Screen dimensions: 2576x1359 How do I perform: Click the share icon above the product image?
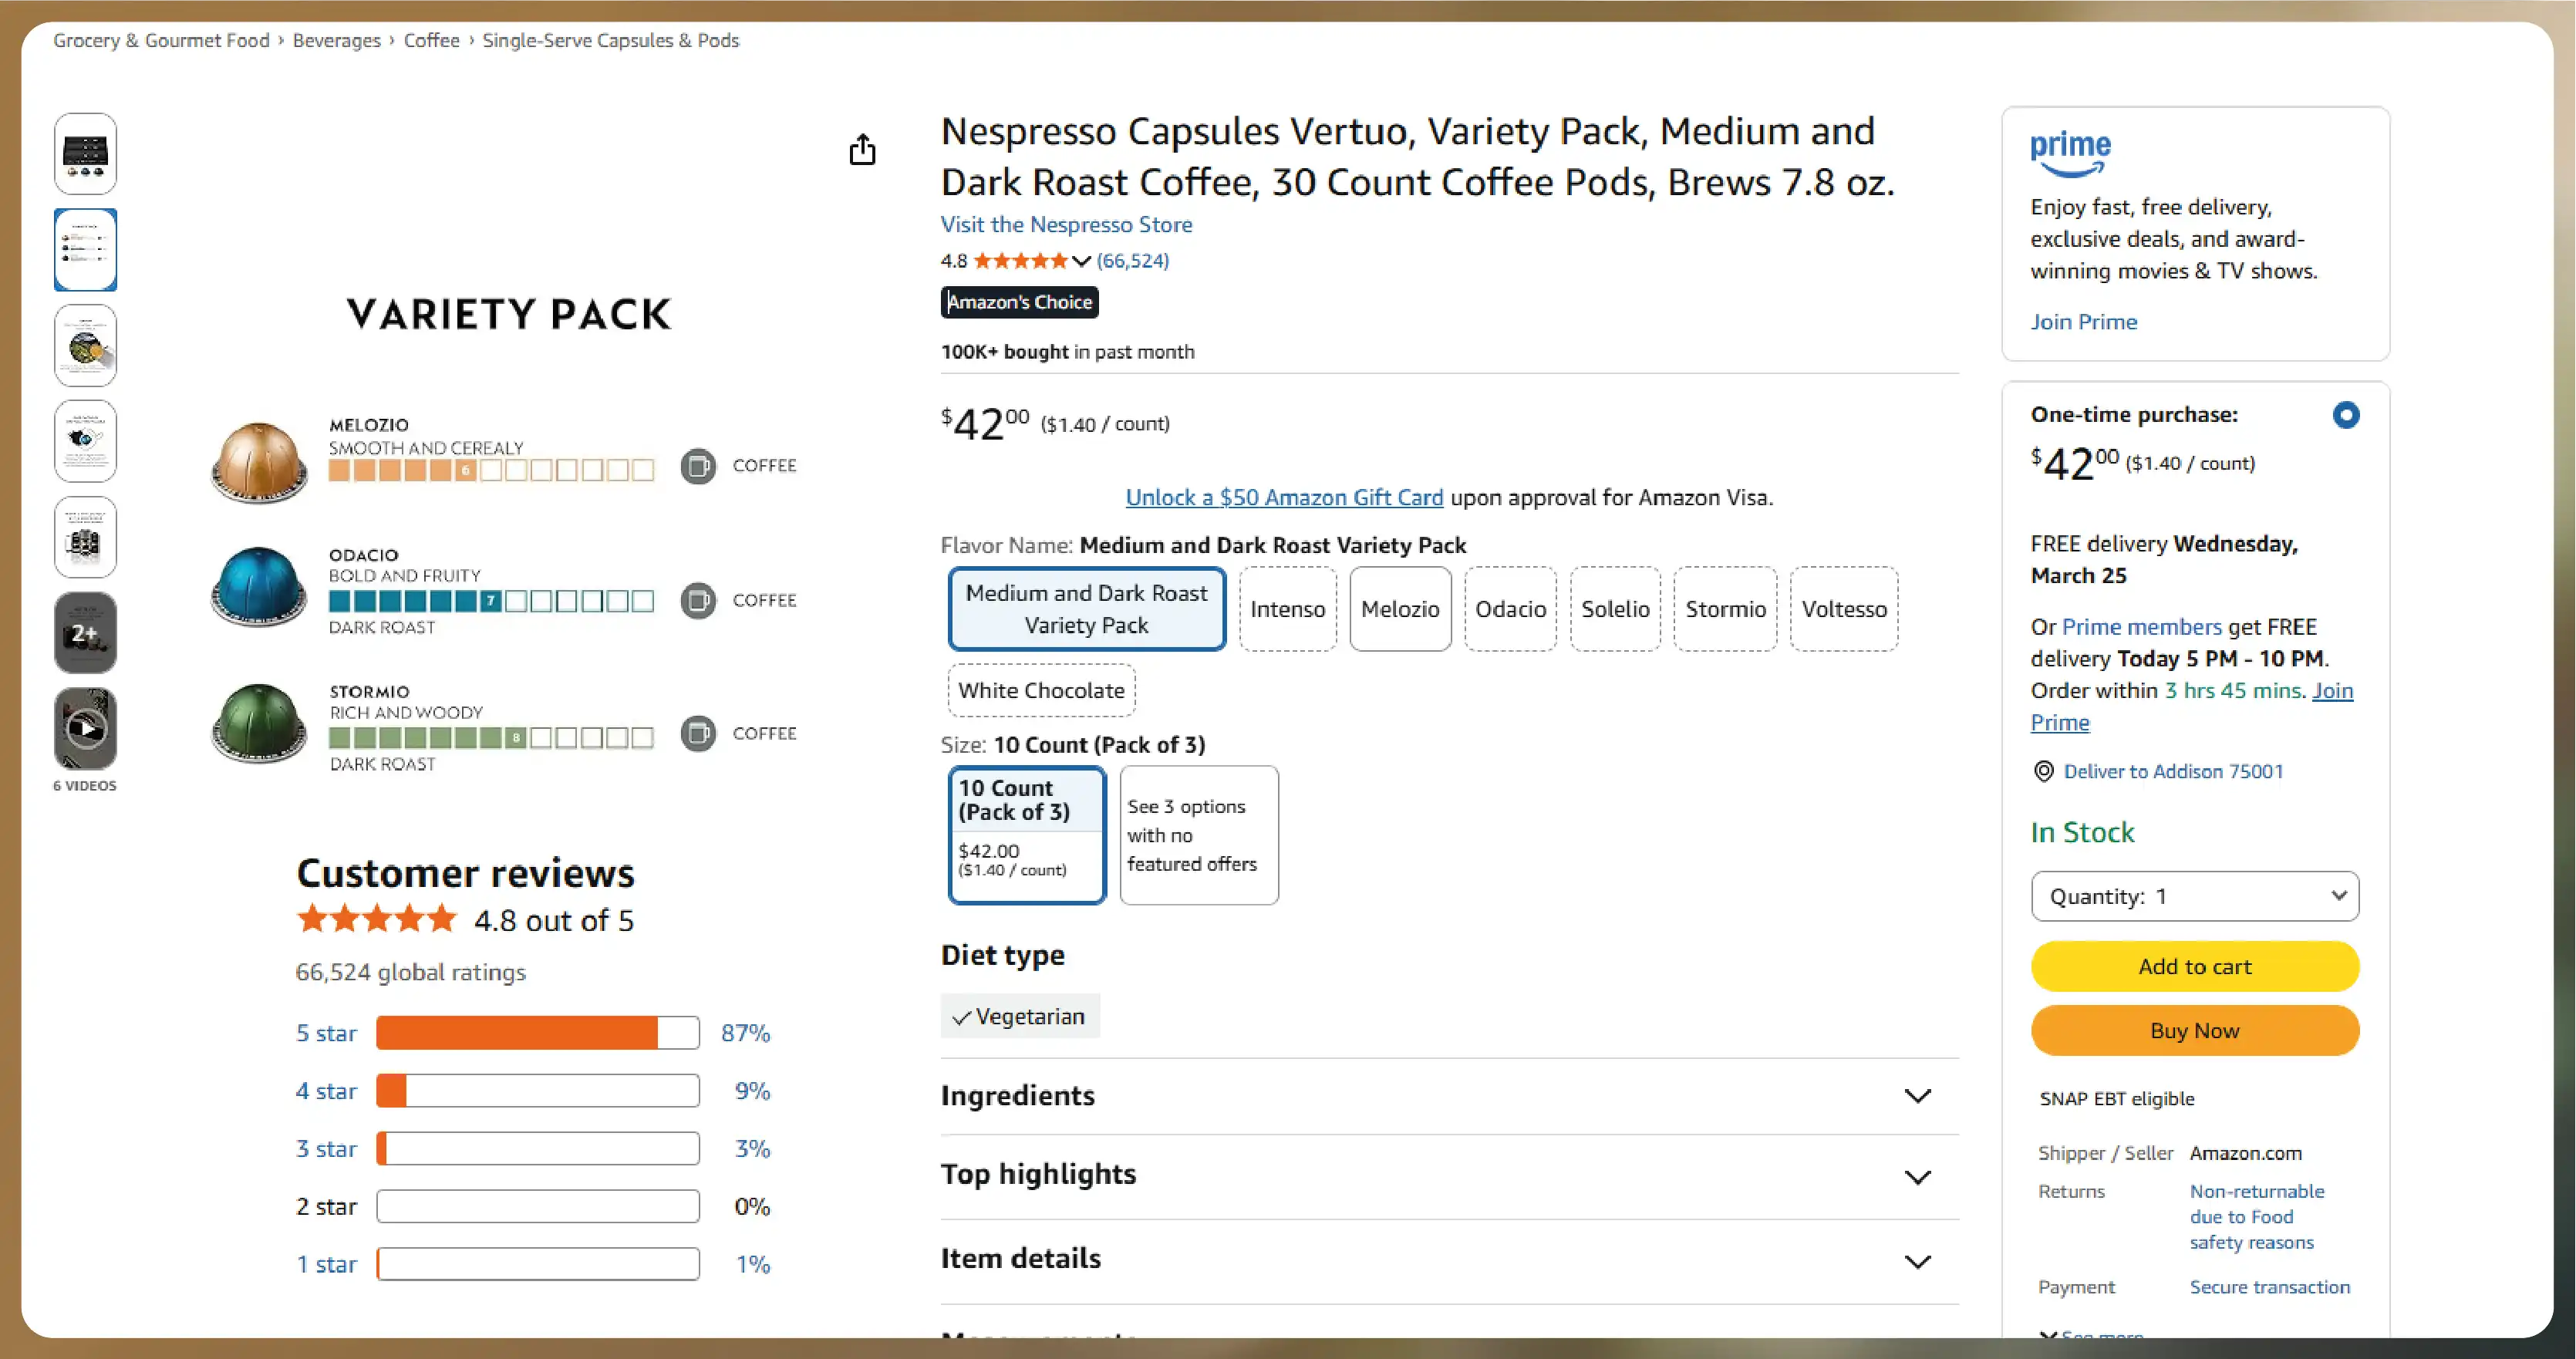tap(862, 150)
